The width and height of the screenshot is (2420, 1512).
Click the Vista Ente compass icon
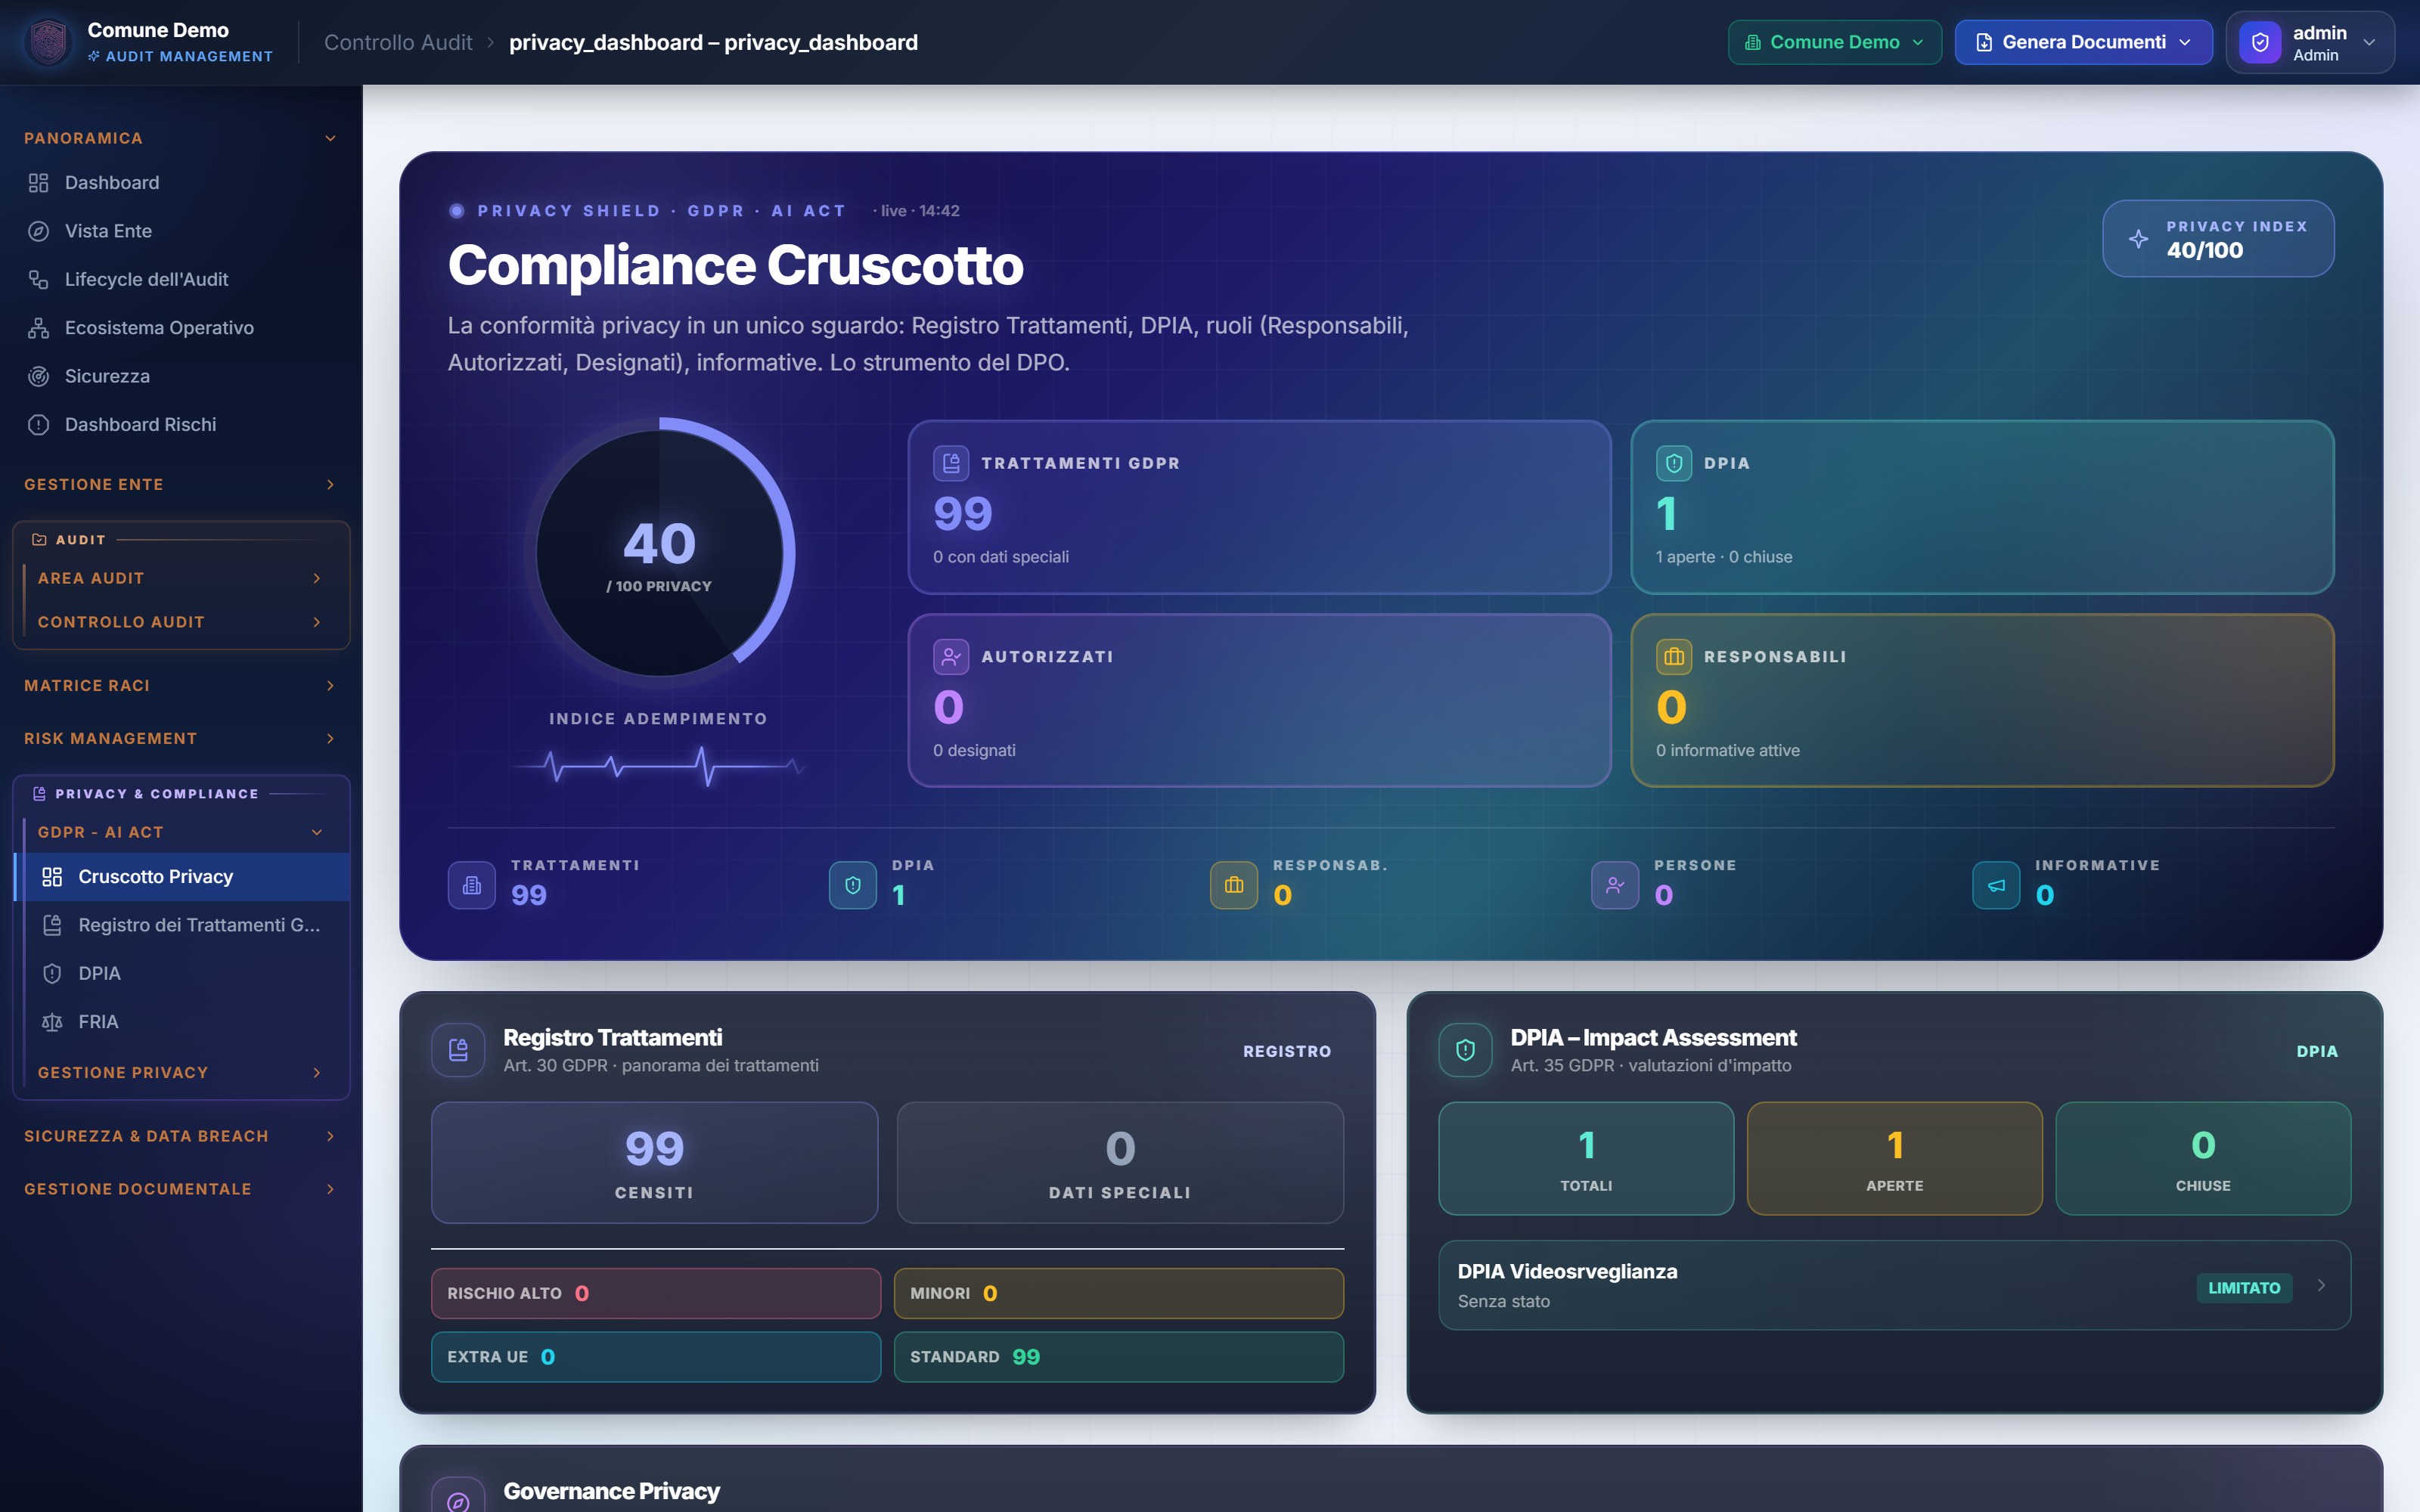click(x=38, y=231)
